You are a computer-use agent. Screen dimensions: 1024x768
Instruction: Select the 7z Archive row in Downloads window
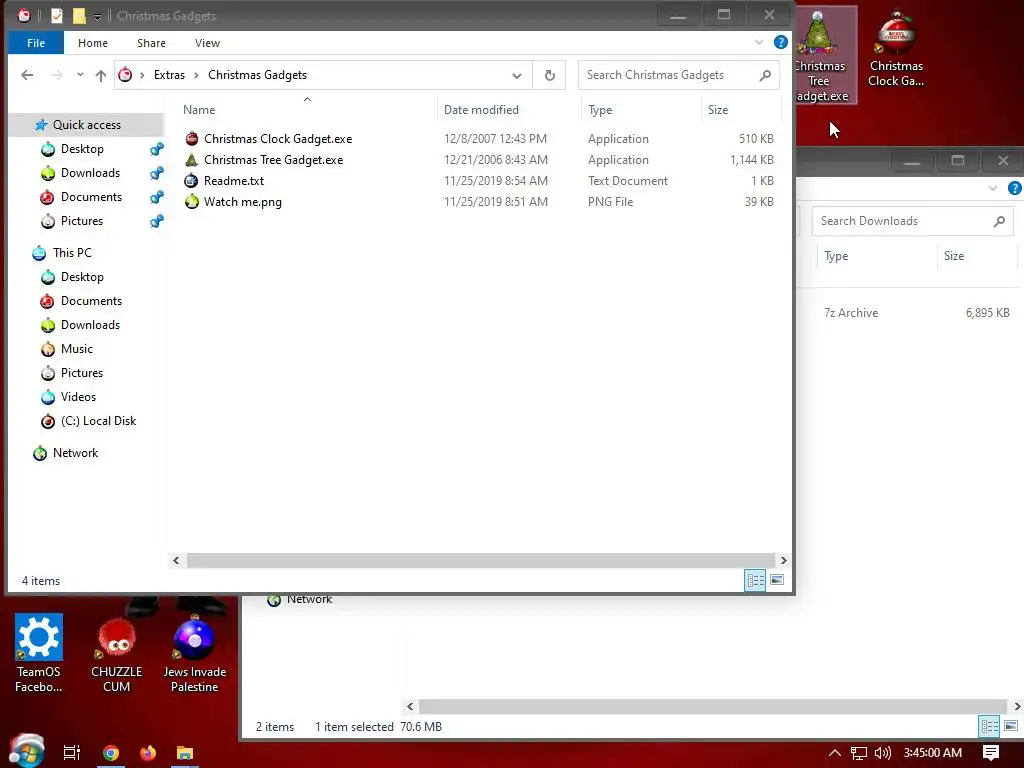(908, 313)
